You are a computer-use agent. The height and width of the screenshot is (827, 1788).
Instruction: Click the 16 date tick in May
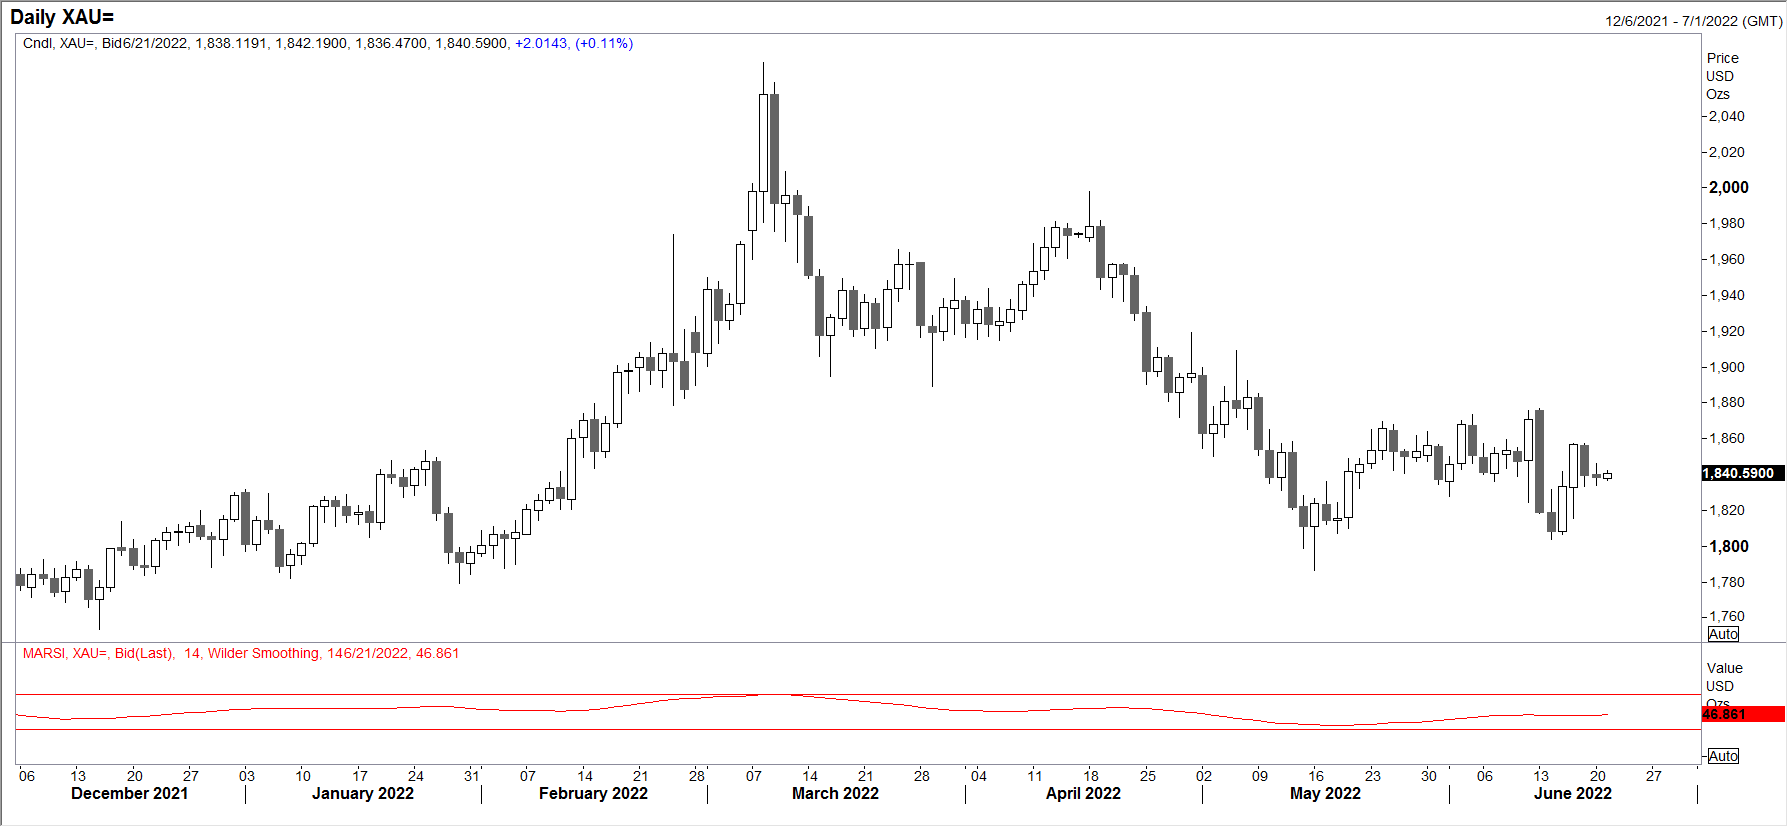(1316, 776)
